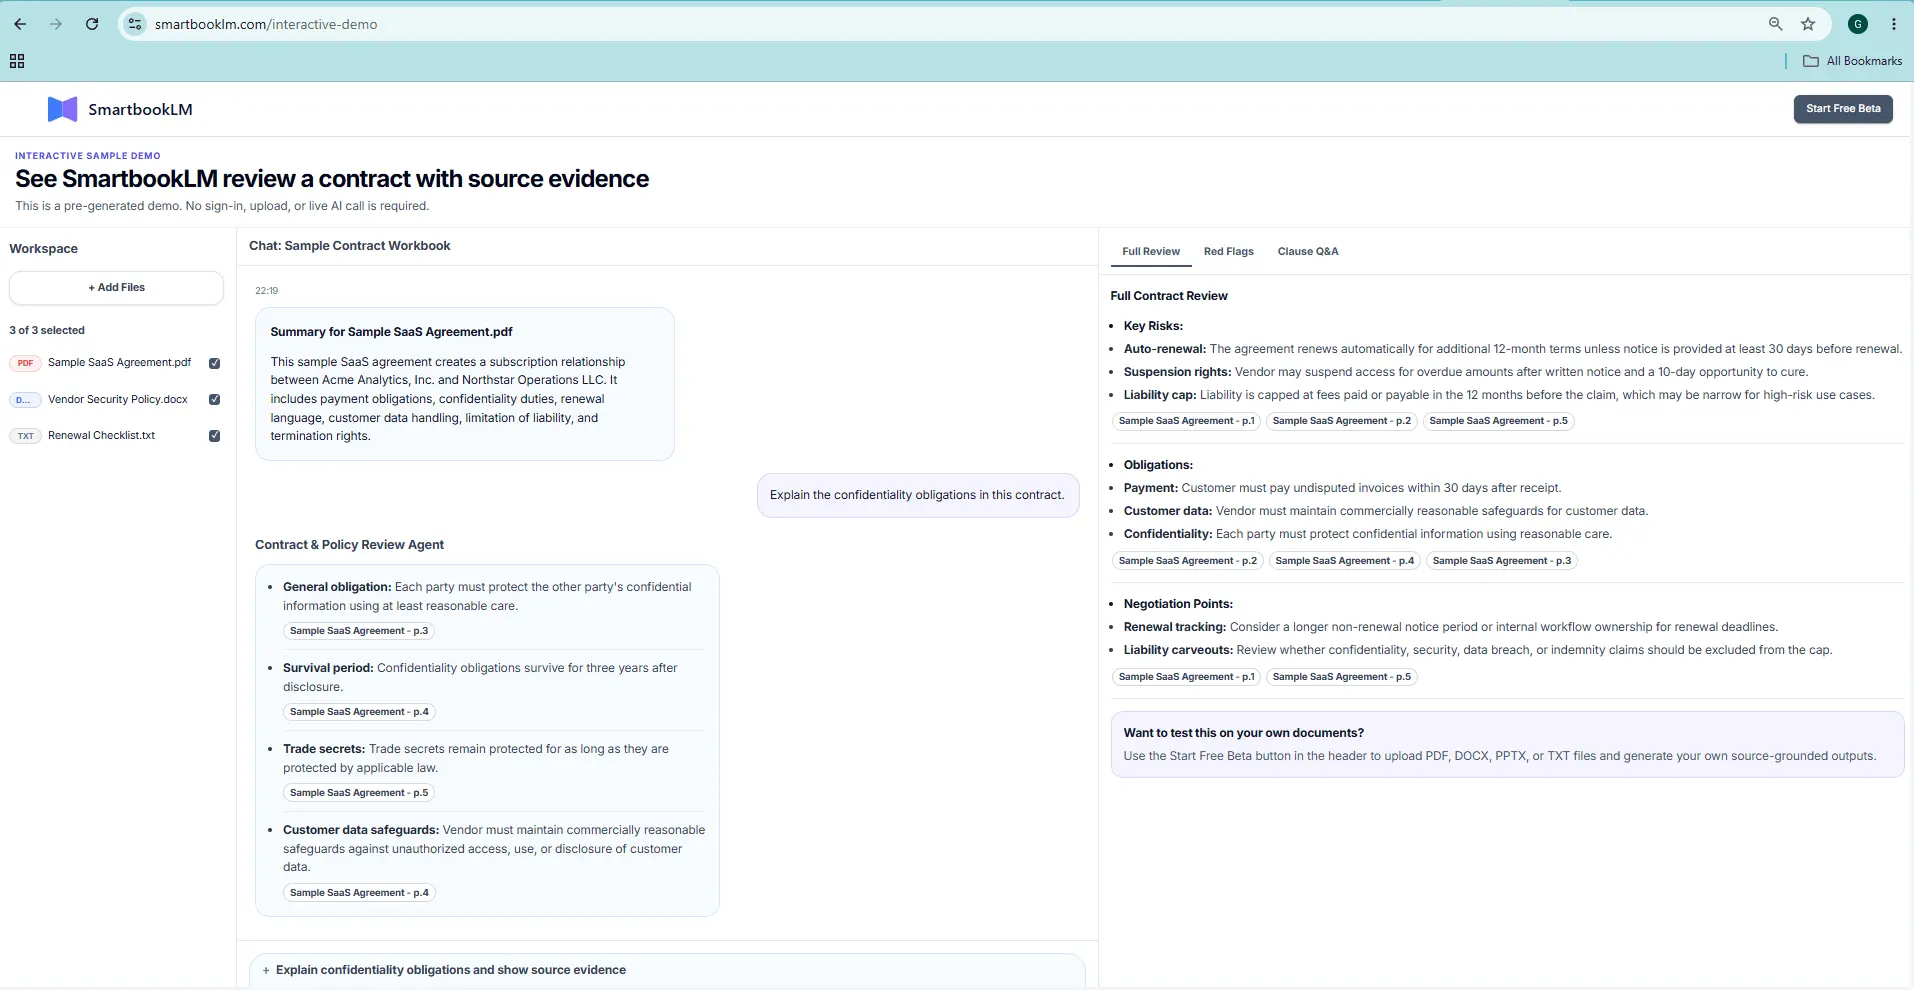Open site information icon in address bar
This screenshot has height=990, width=1914.
pyautogui.click(x=135, y=24)
